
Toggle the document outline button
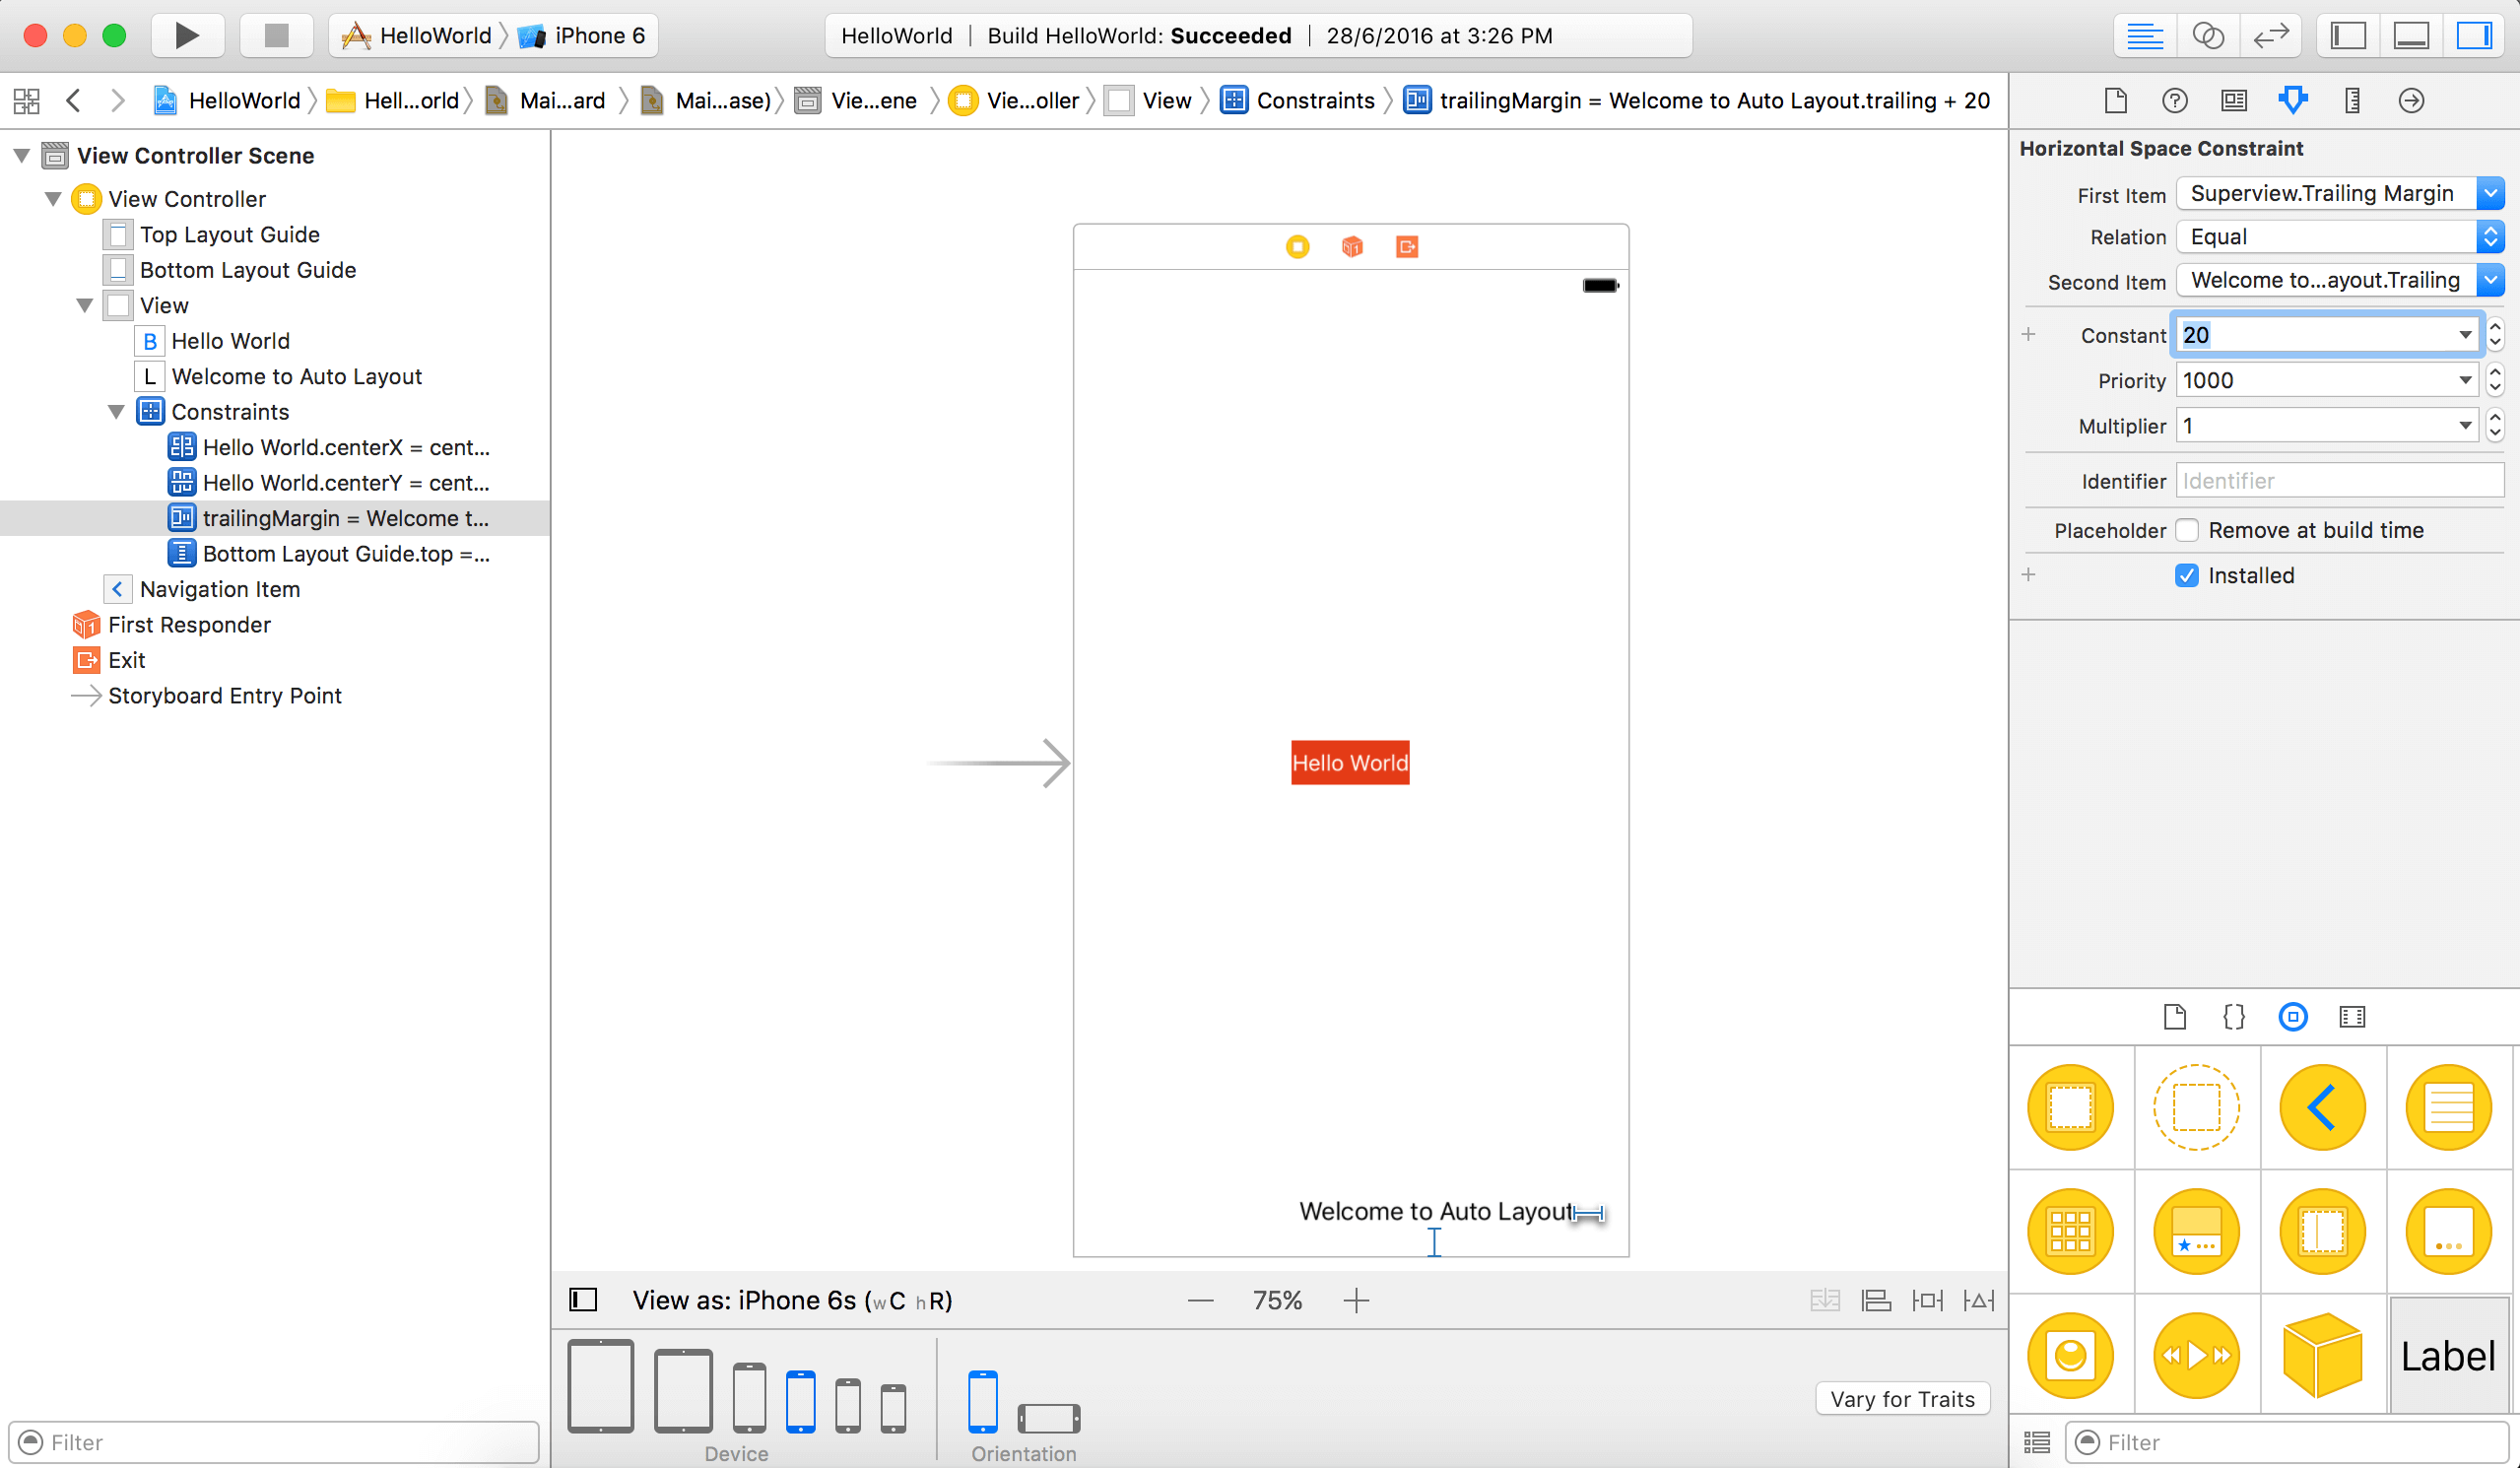(583, 1300)
